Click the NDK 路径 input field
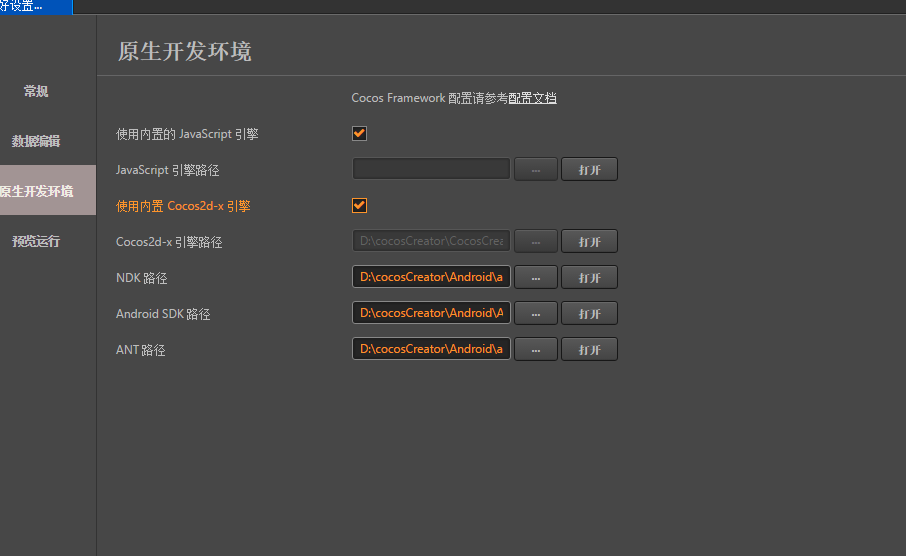 point(431,277)
